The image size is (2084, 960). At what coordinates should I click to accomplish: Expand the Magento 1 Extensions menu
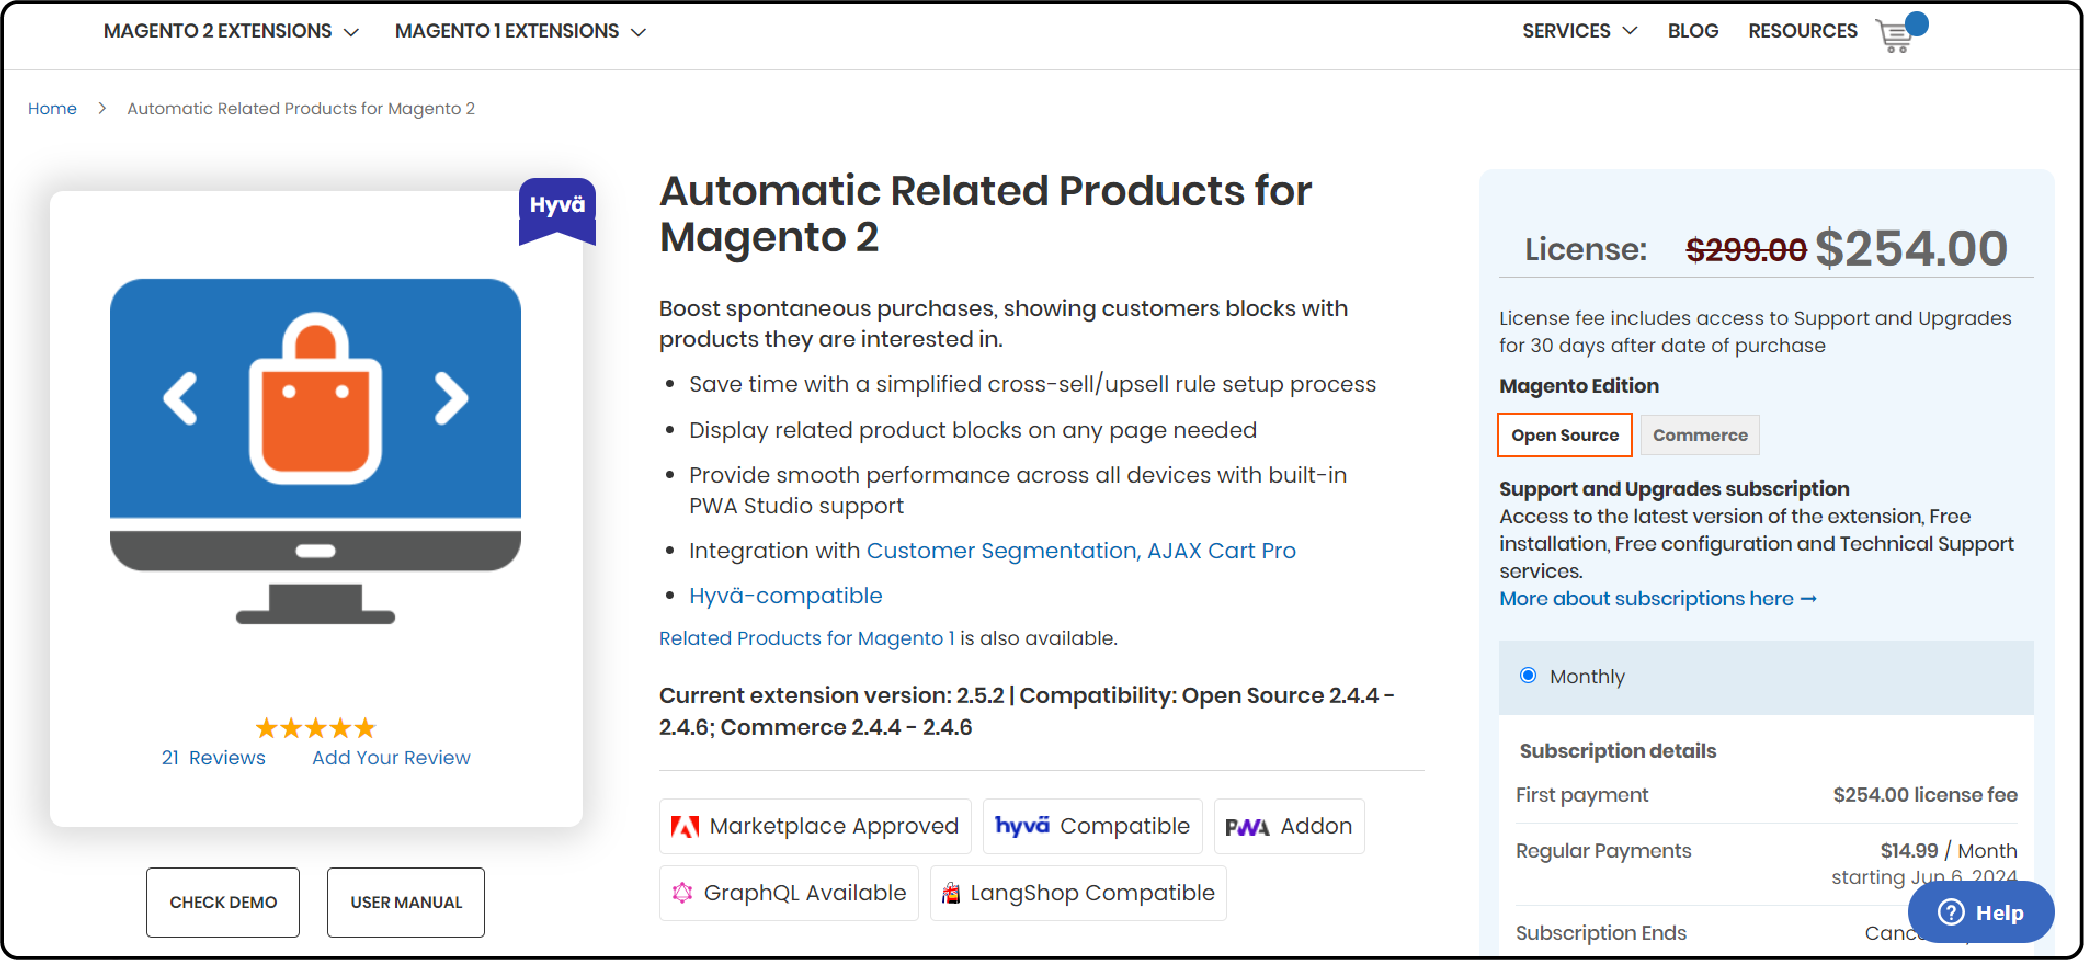point(520,31)
